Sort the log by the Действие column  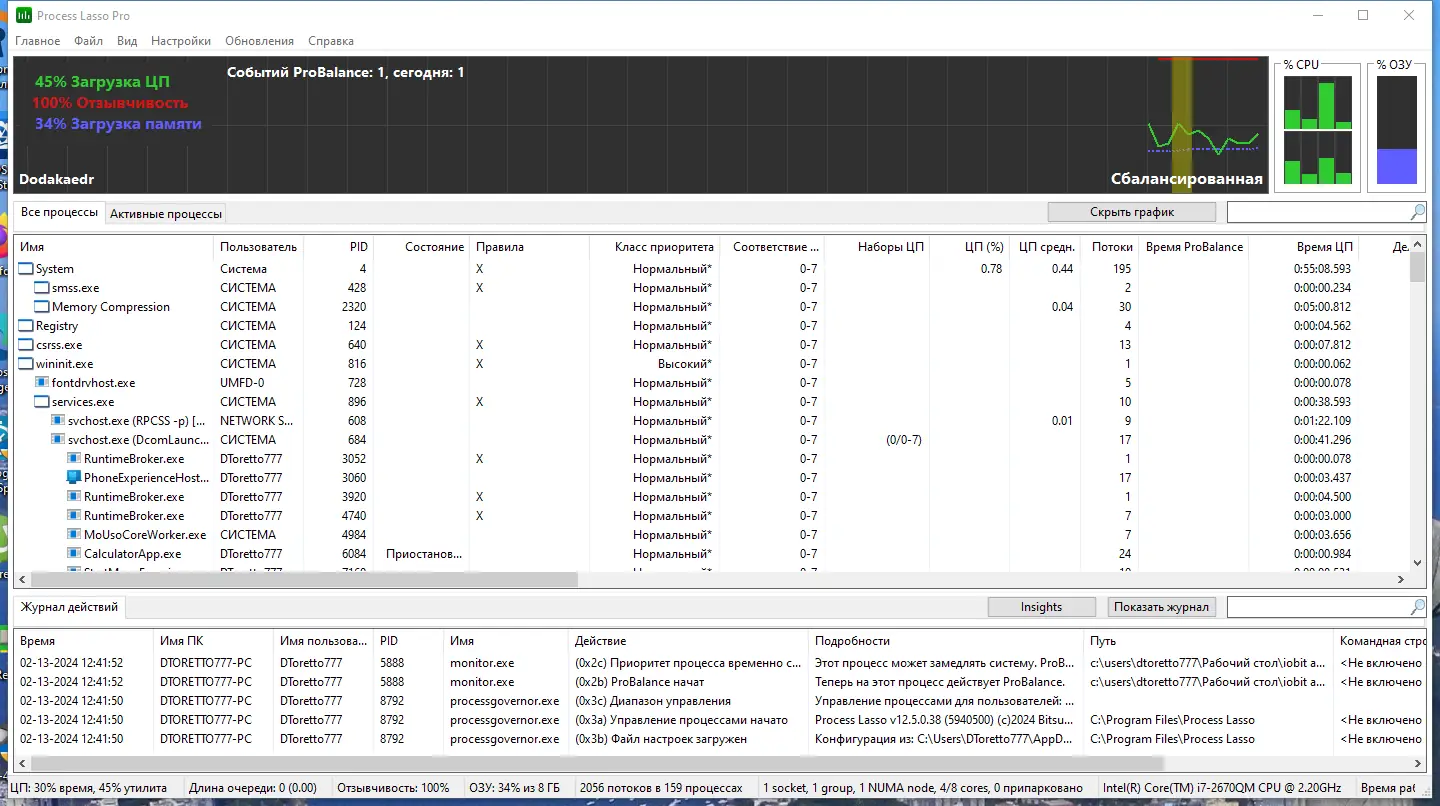(x=688, y=641)
